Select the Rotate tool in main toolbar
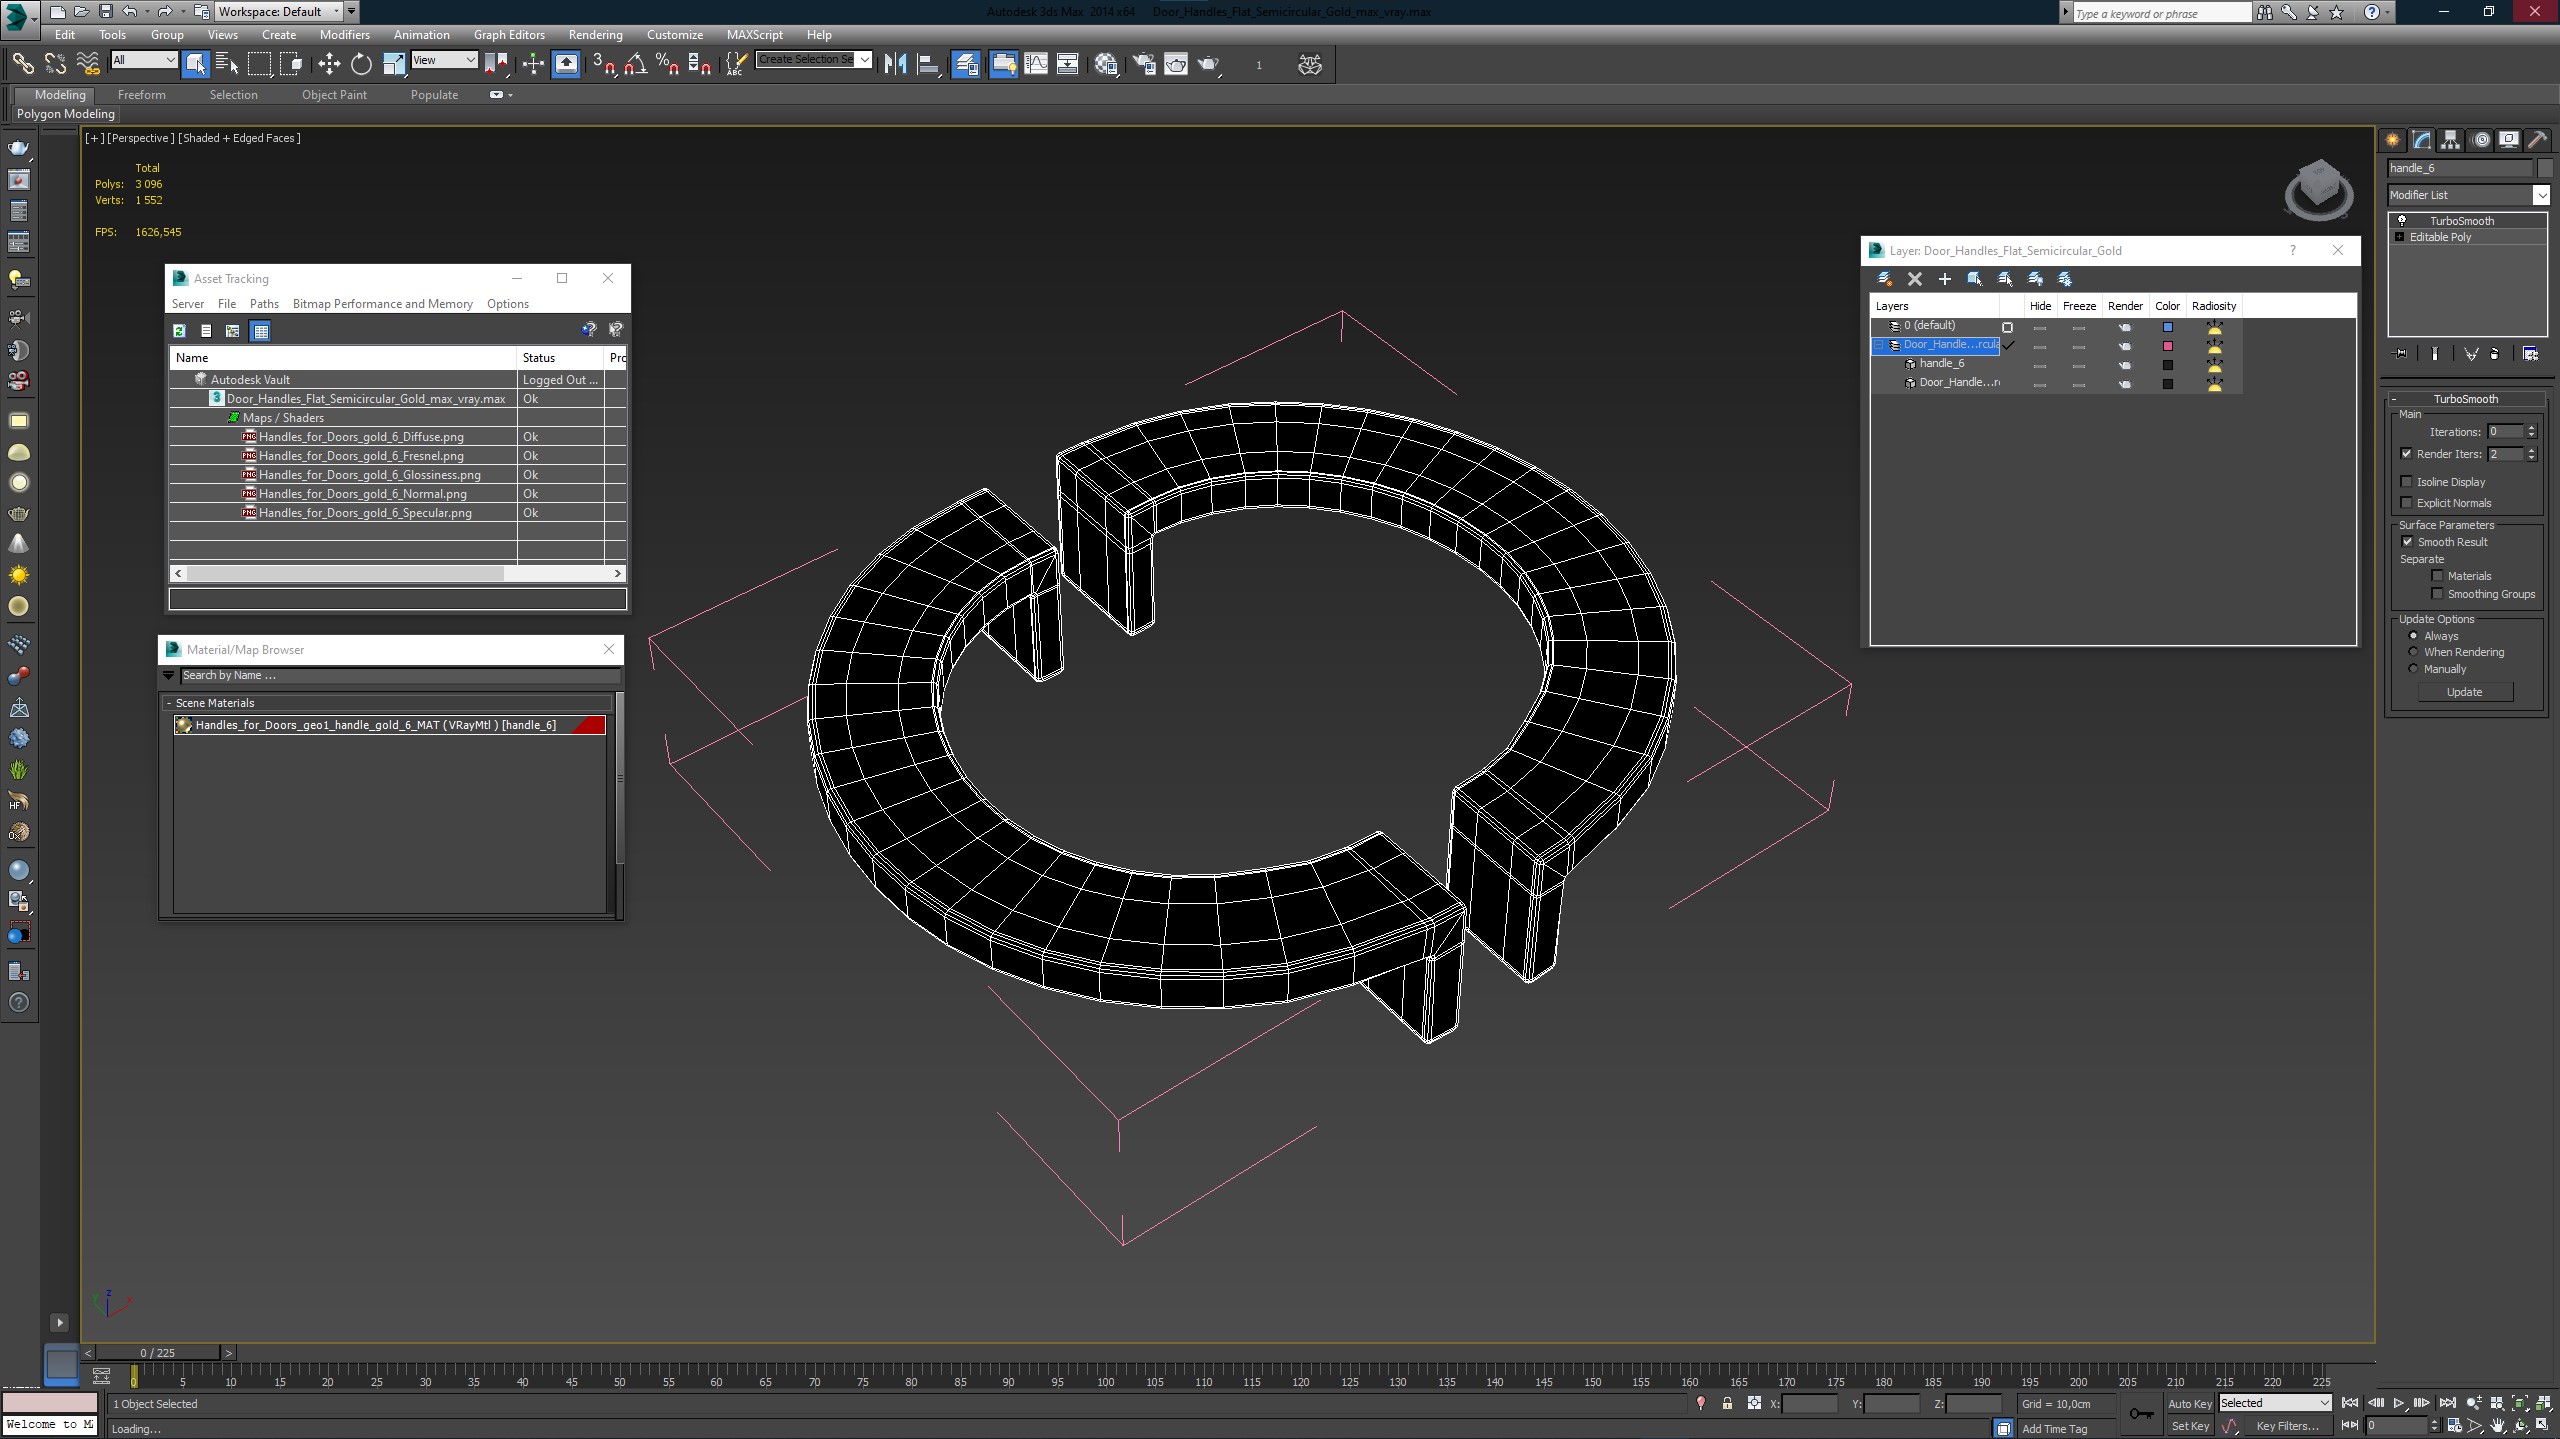2560x1439 pixels. 361,64
